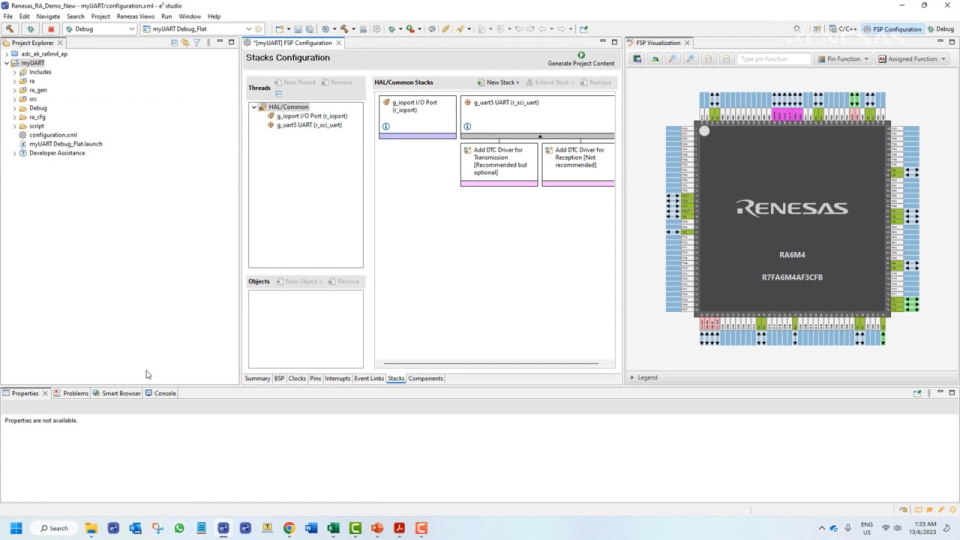
Task: Open myUART Debug_Flat configuration dropdown
Action: 248,29
